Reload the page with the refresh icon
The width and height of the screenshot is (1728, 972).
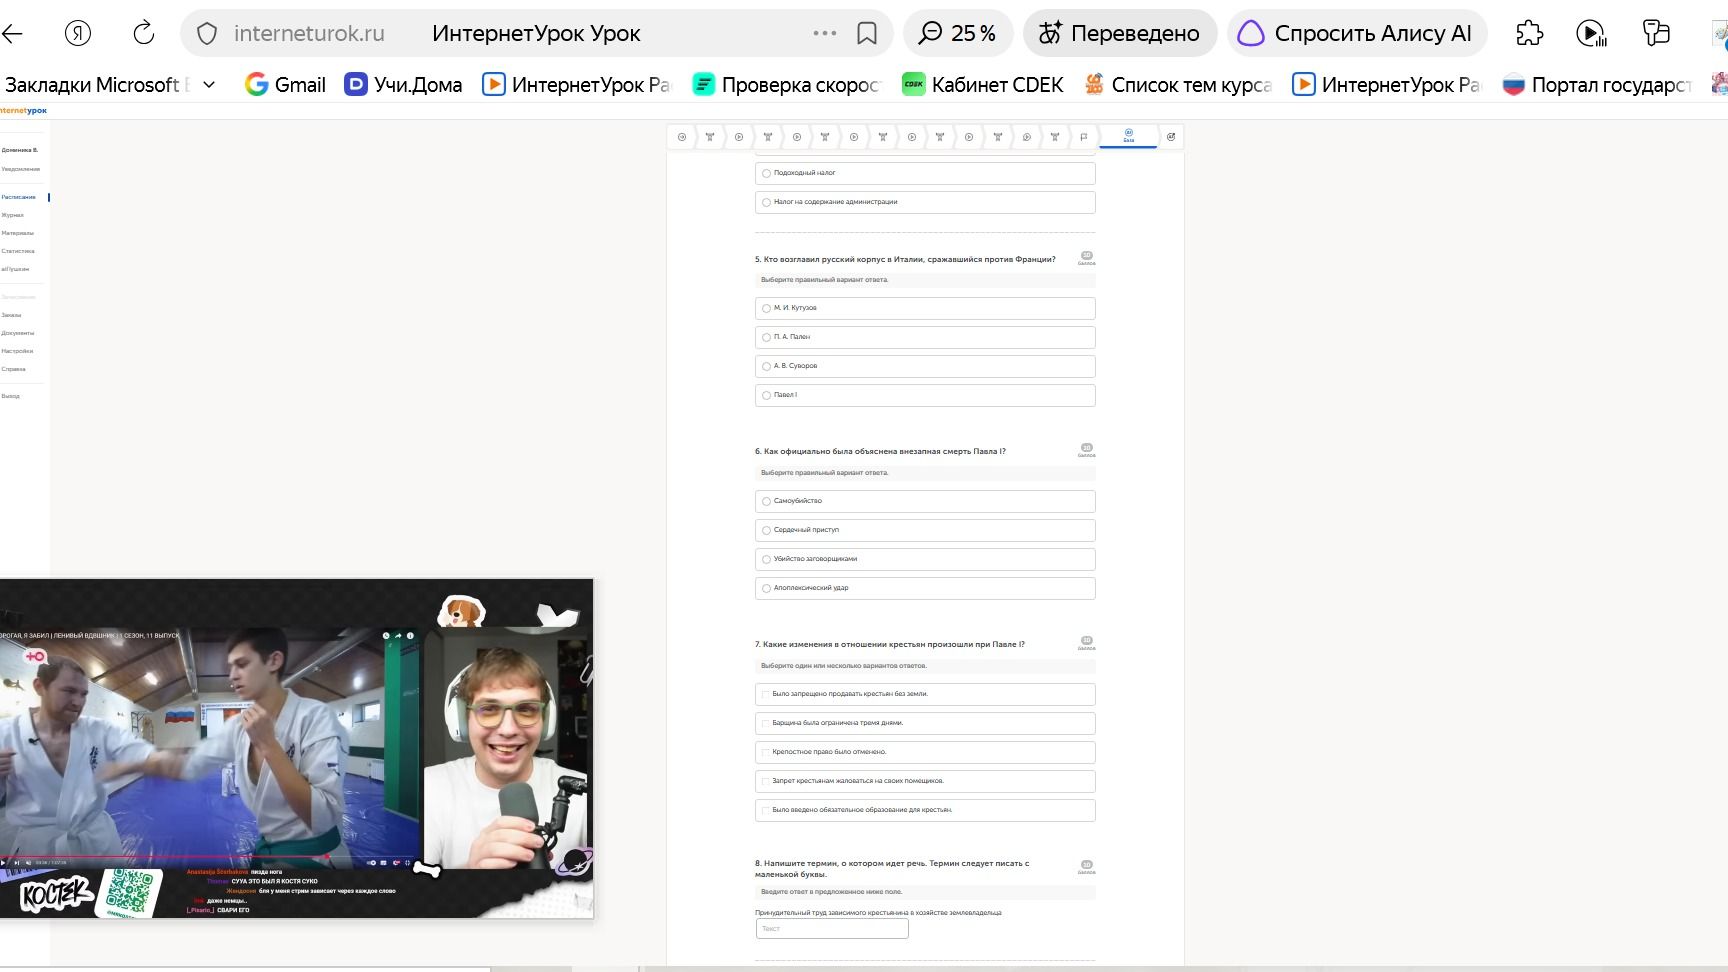tap(144, 33)
